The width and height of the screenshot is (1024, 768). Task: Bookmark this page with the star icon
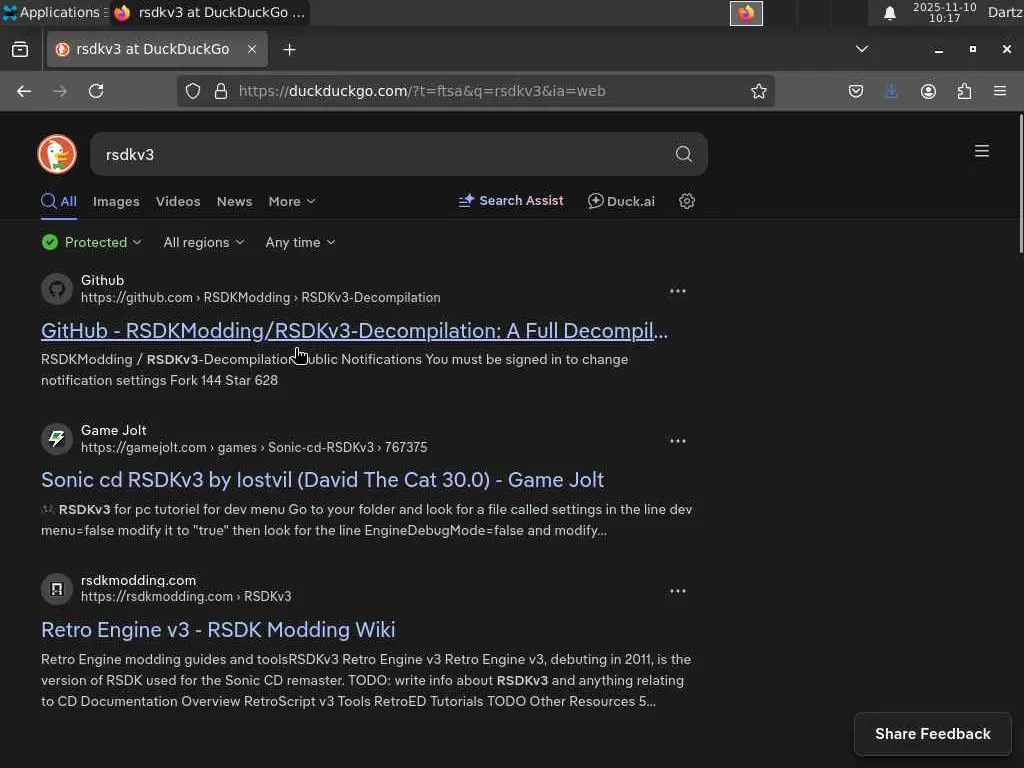(x=759, y=91)
